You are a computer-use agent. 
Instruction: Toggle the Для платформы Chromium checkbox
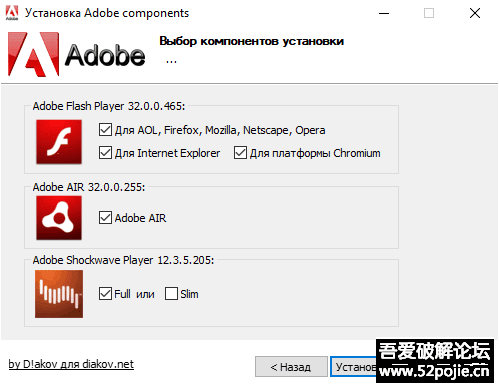pyautogui.click(x=240, y=153)
